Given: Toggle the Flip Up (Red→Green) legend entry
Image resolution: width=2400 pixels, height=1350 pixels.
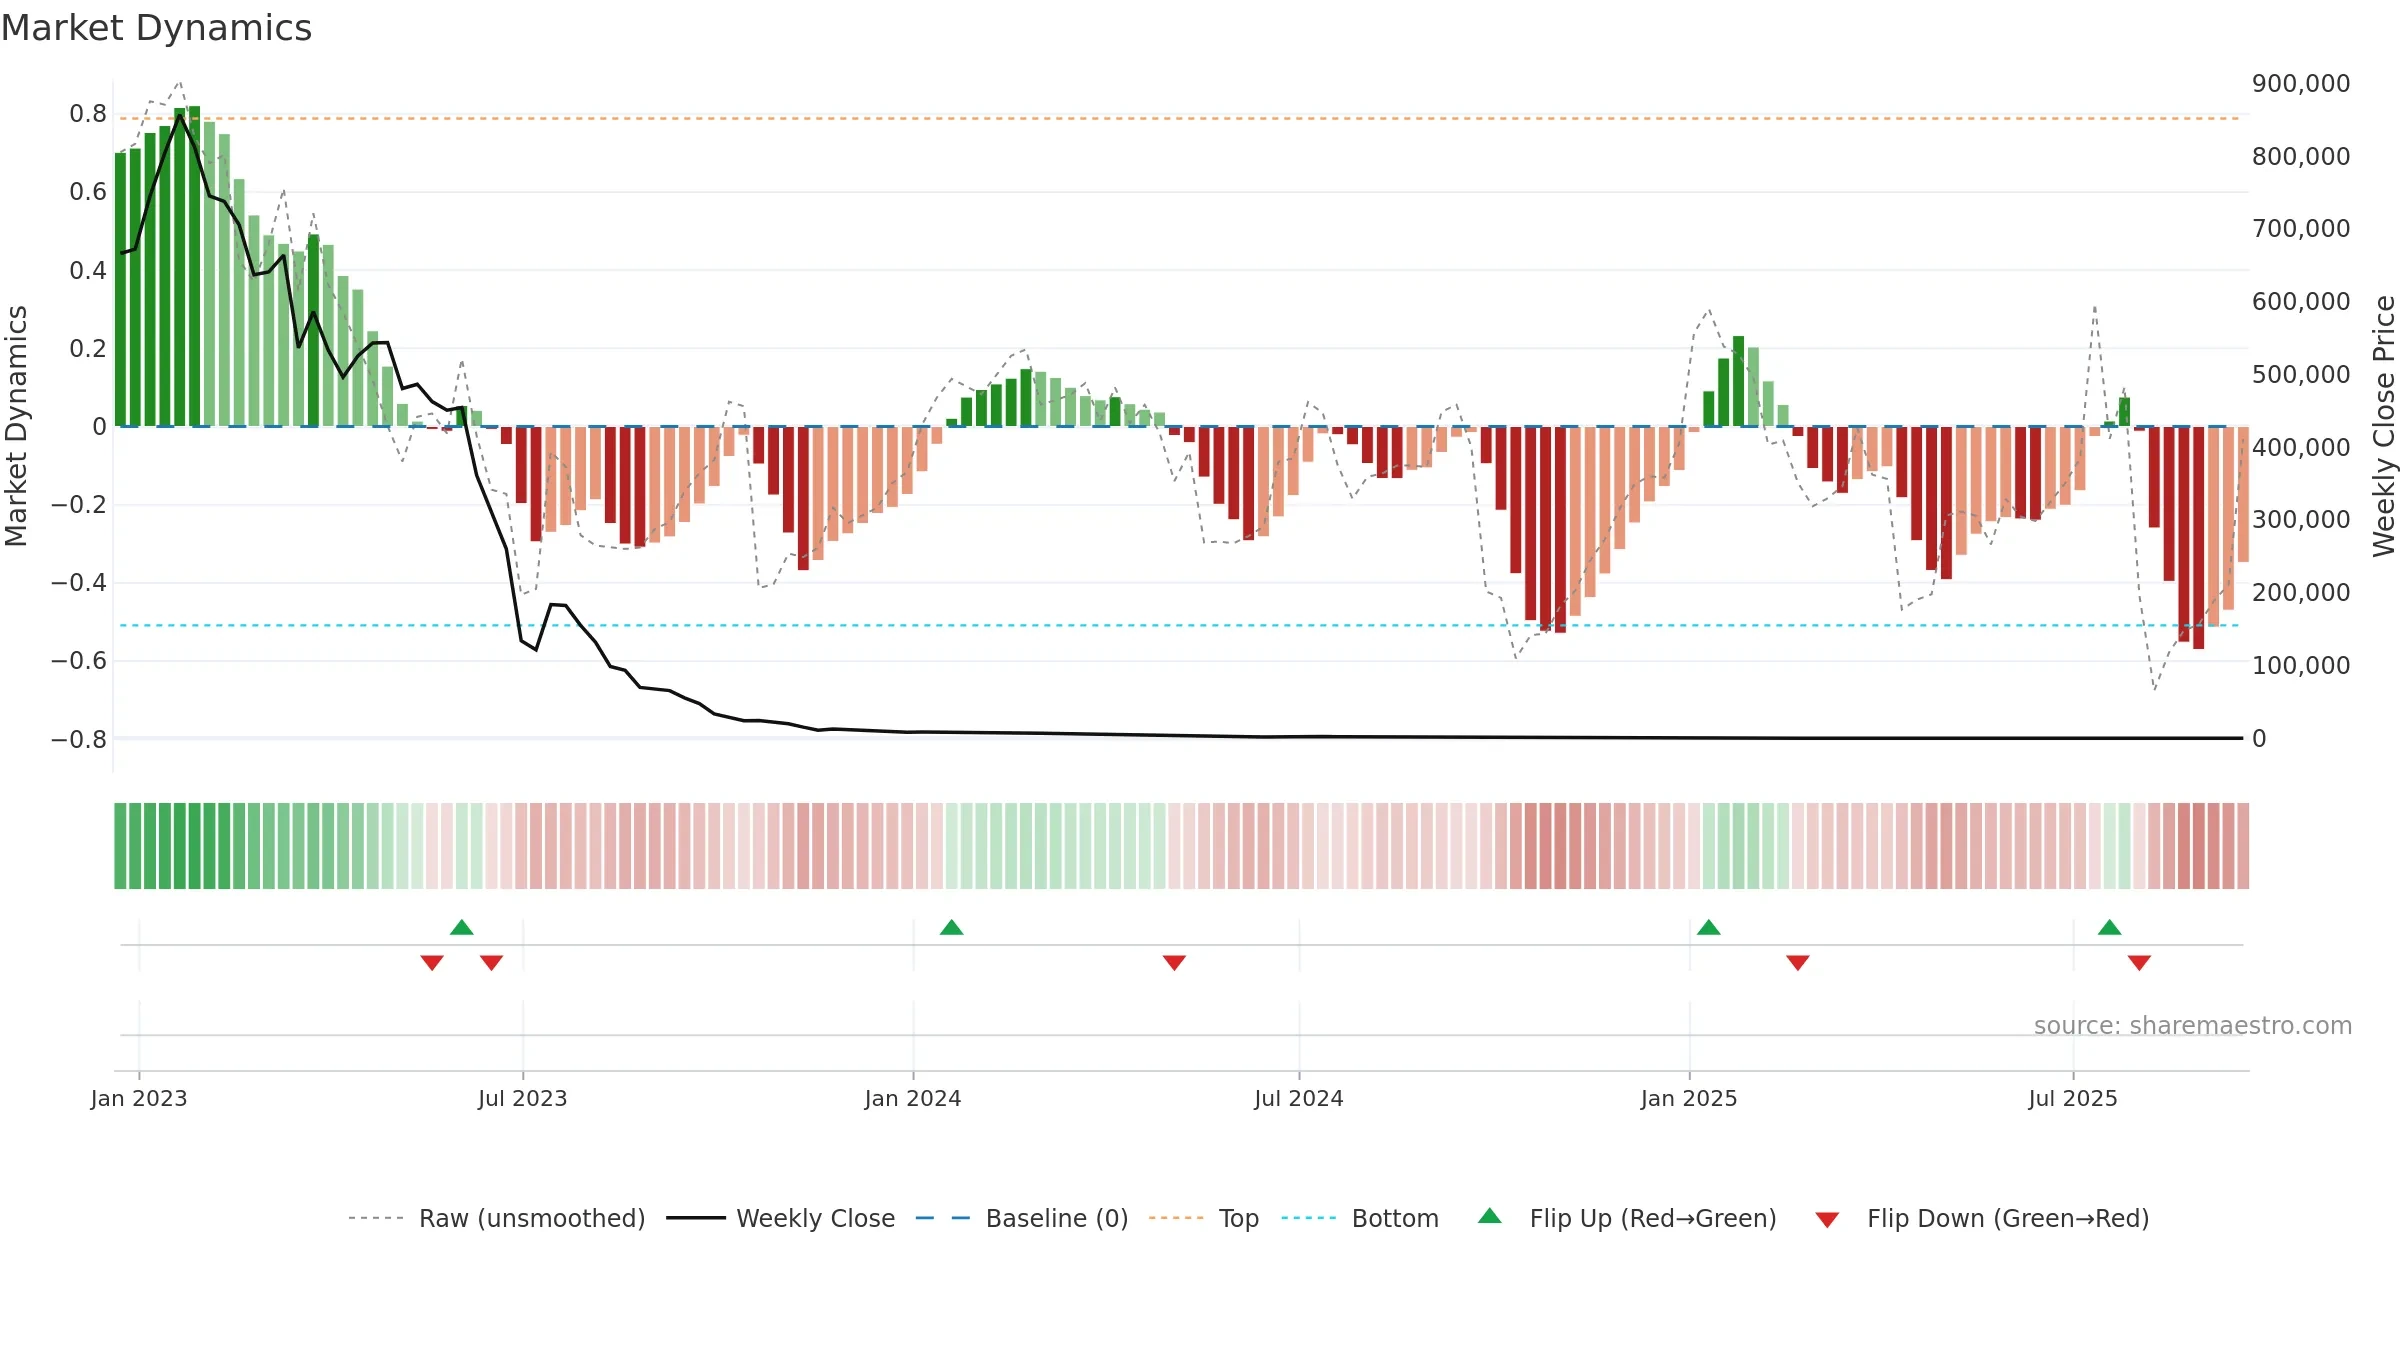Looking at the screenshot, I should click(x=1627, y=1218).
